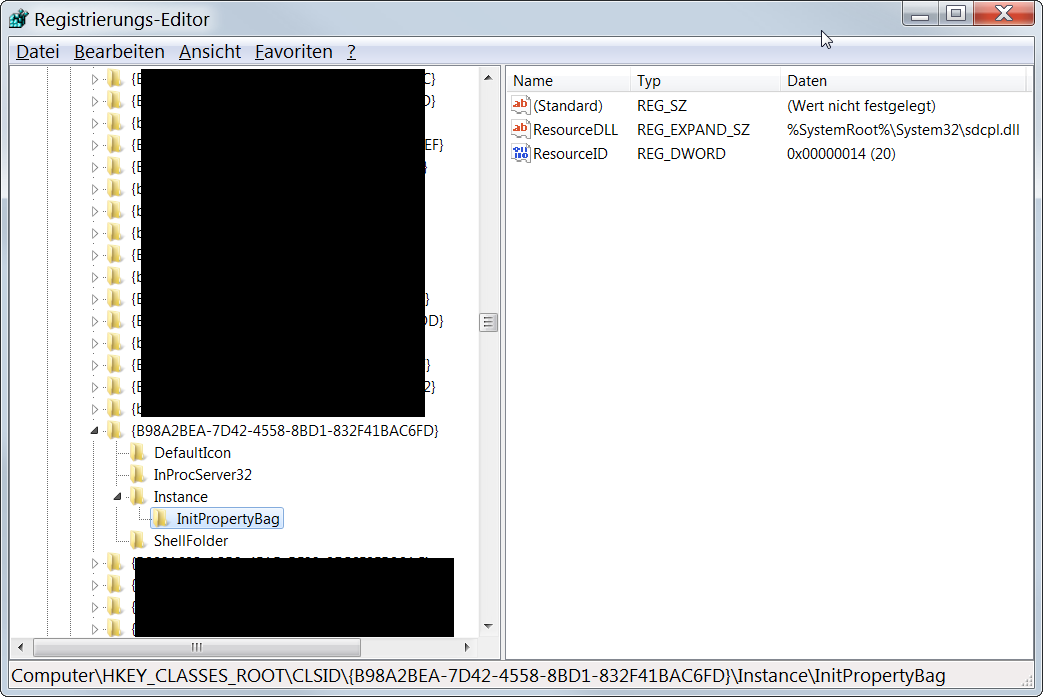Open the Bearbeiten menu
The width and height of the screenshot is (1043, 697).
coord(119,52)
